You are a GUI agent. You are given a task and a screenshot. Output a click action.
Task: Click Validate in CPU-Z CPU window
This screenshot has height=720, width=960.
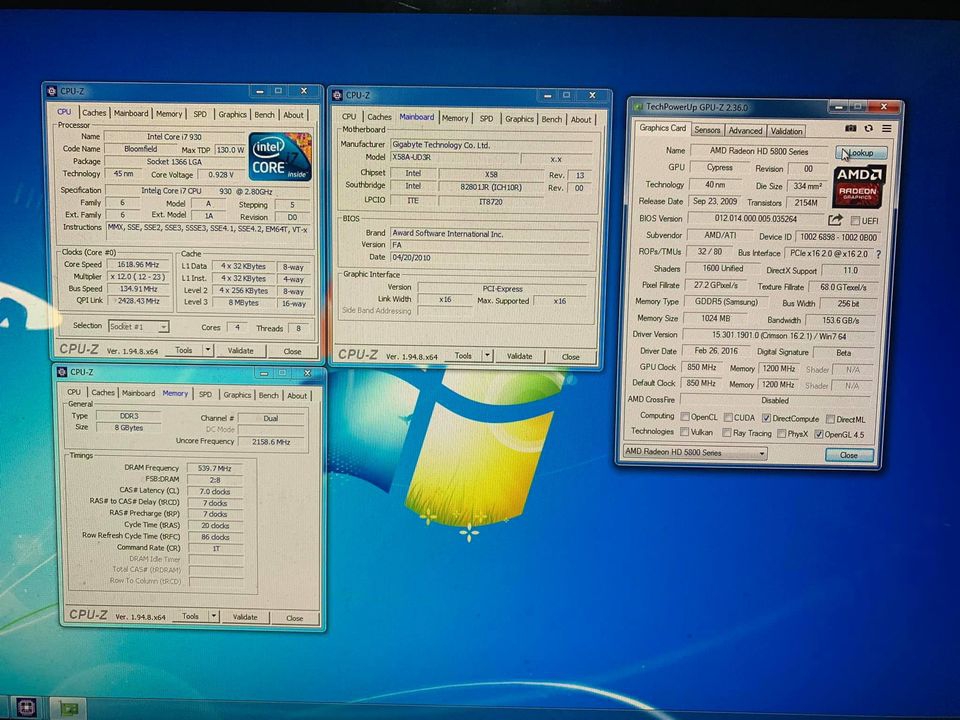coord(241,351)
